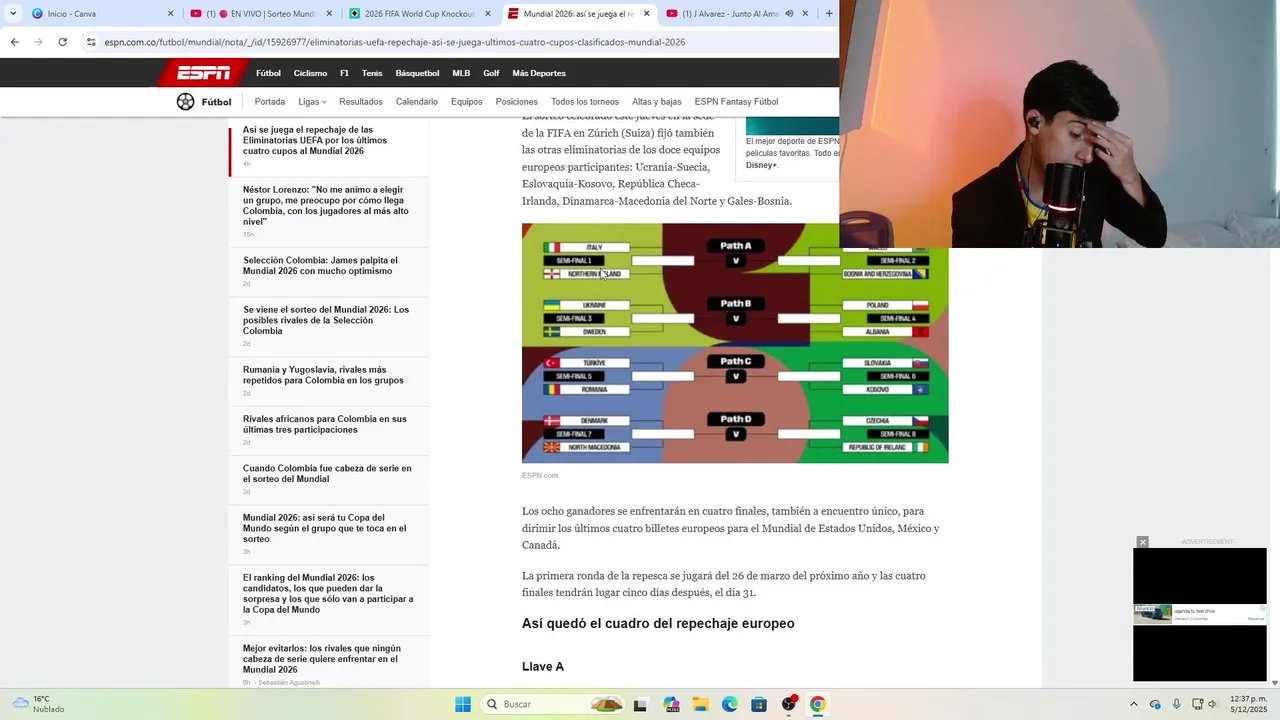The height and width of the screenshot is (720, 1280).
Task: Open site information icon in address bar
Action: 90,42
